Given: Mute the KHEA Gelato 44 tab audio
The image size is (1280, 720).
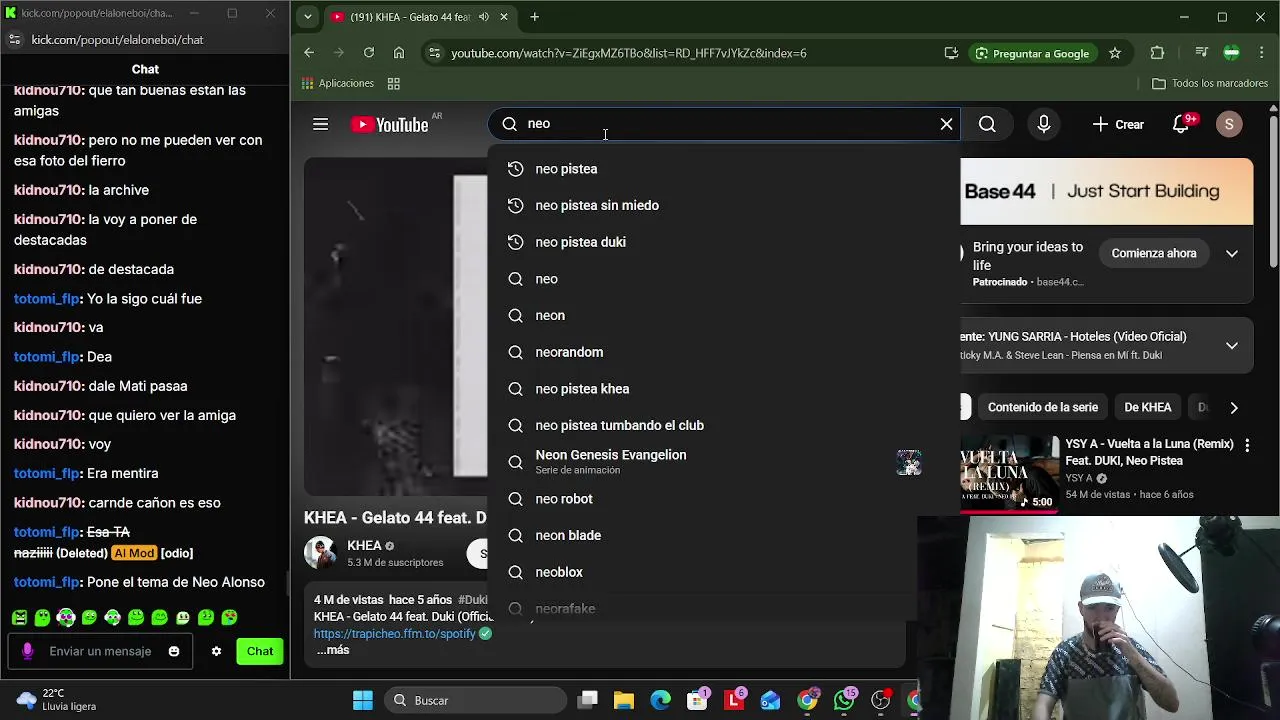Looking at the screenshot, I should [x=484, y=17].
